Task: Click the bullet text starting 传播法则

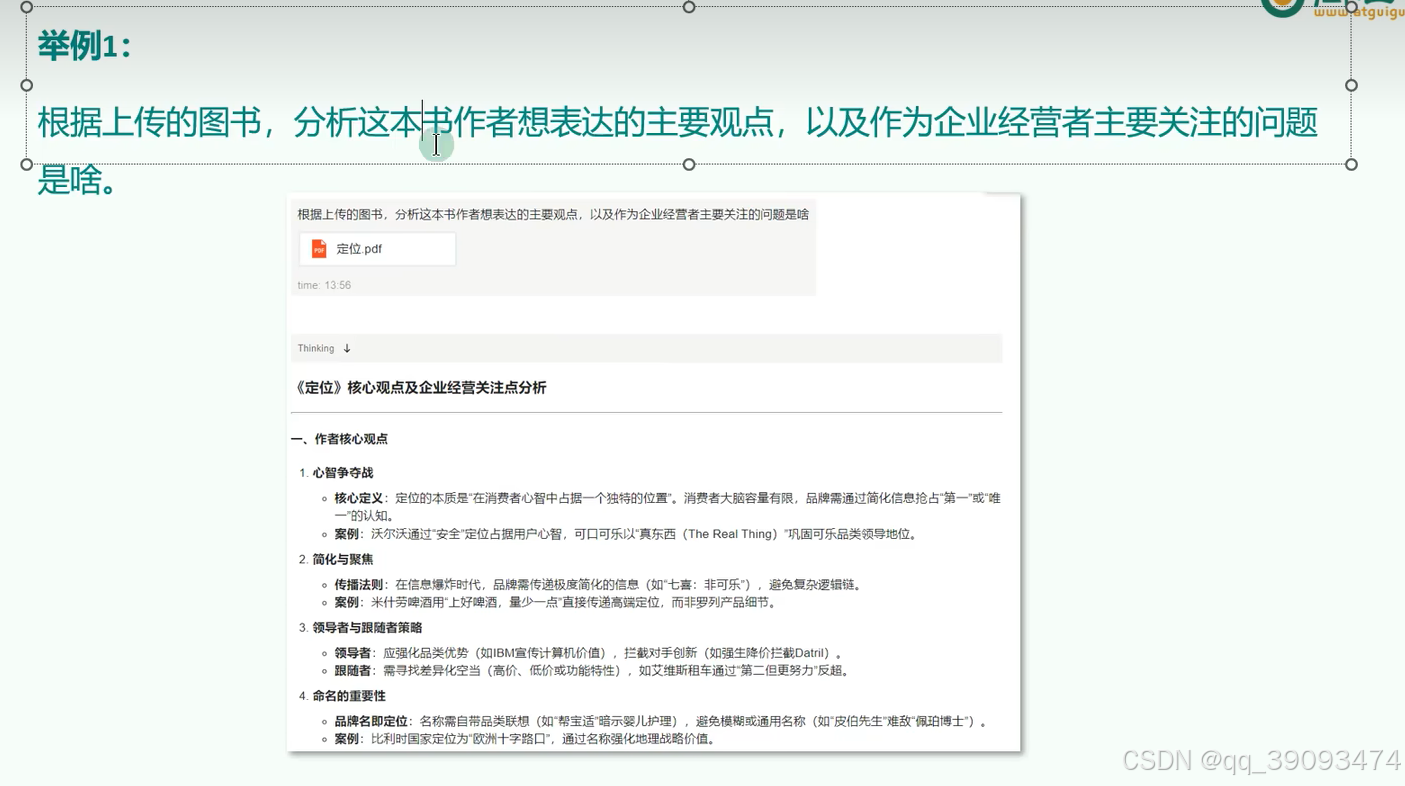Action: coord(598,585)
